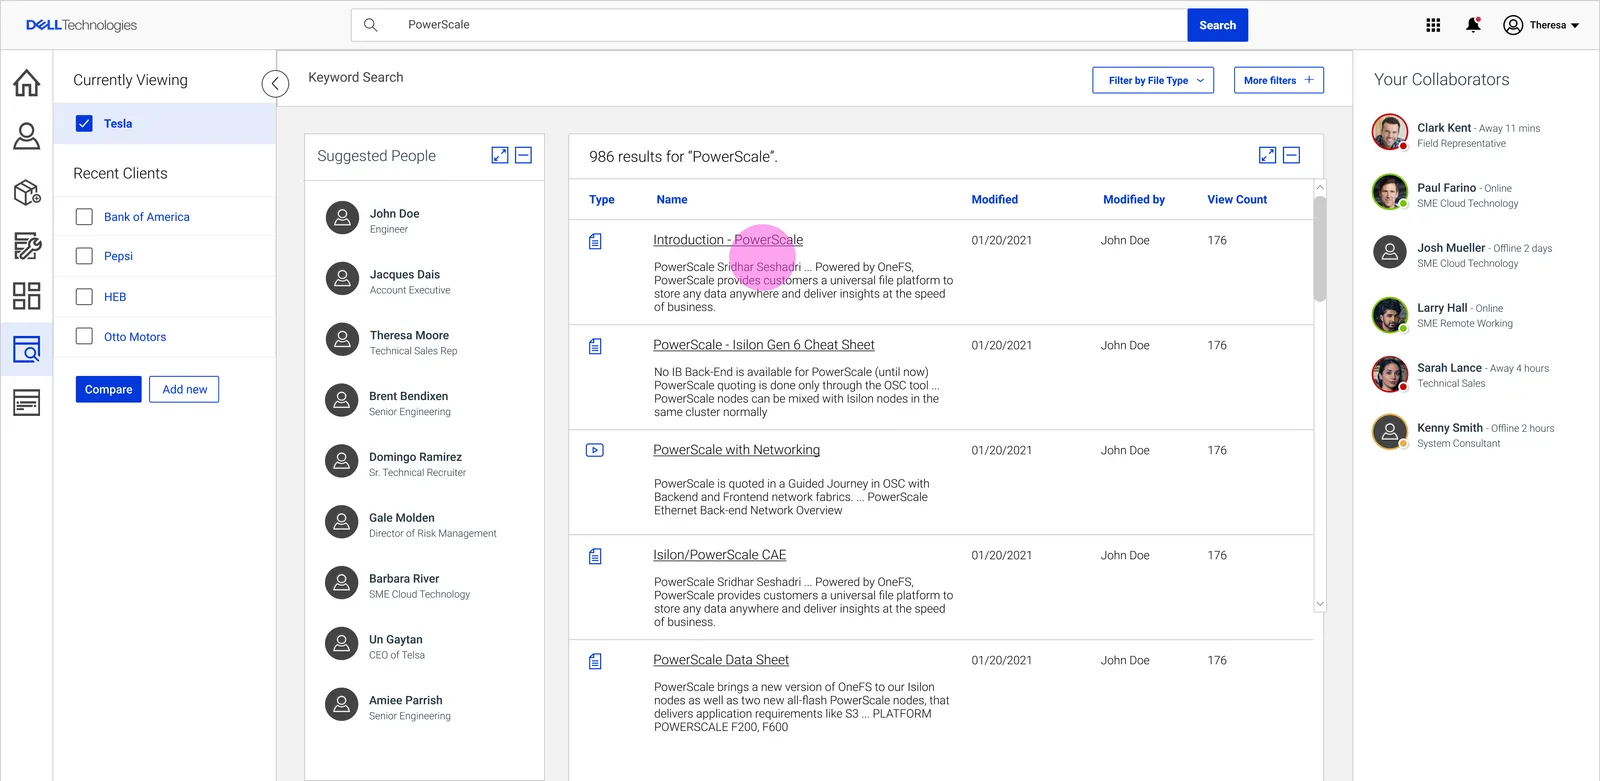
Task: Open the notifications bell
Action: [x=1473, y=25]
